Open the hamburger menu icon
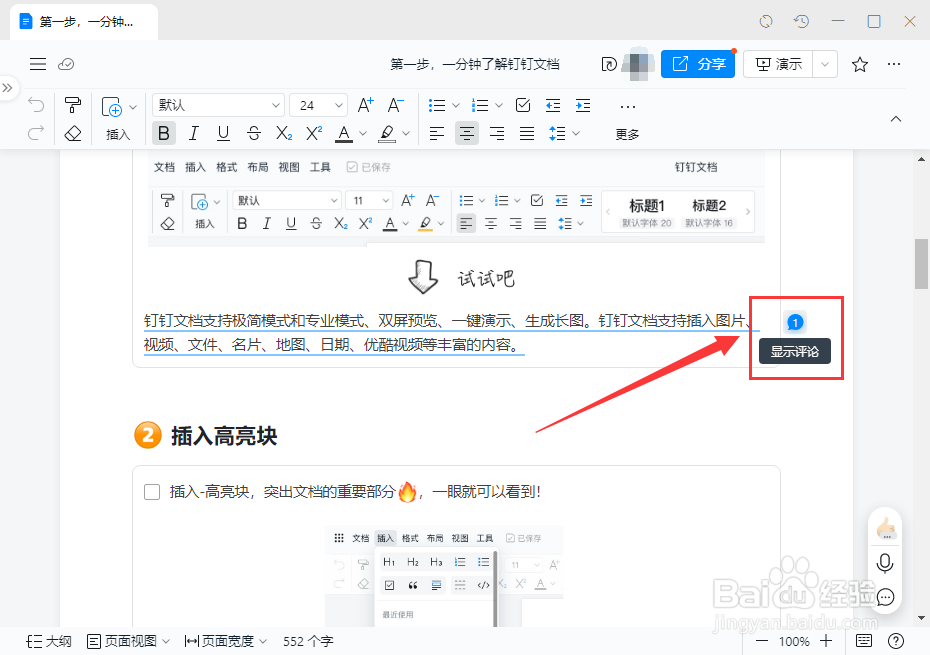Image resolution: width=930 pixels, height=655 pixels. tap(38, 64)
